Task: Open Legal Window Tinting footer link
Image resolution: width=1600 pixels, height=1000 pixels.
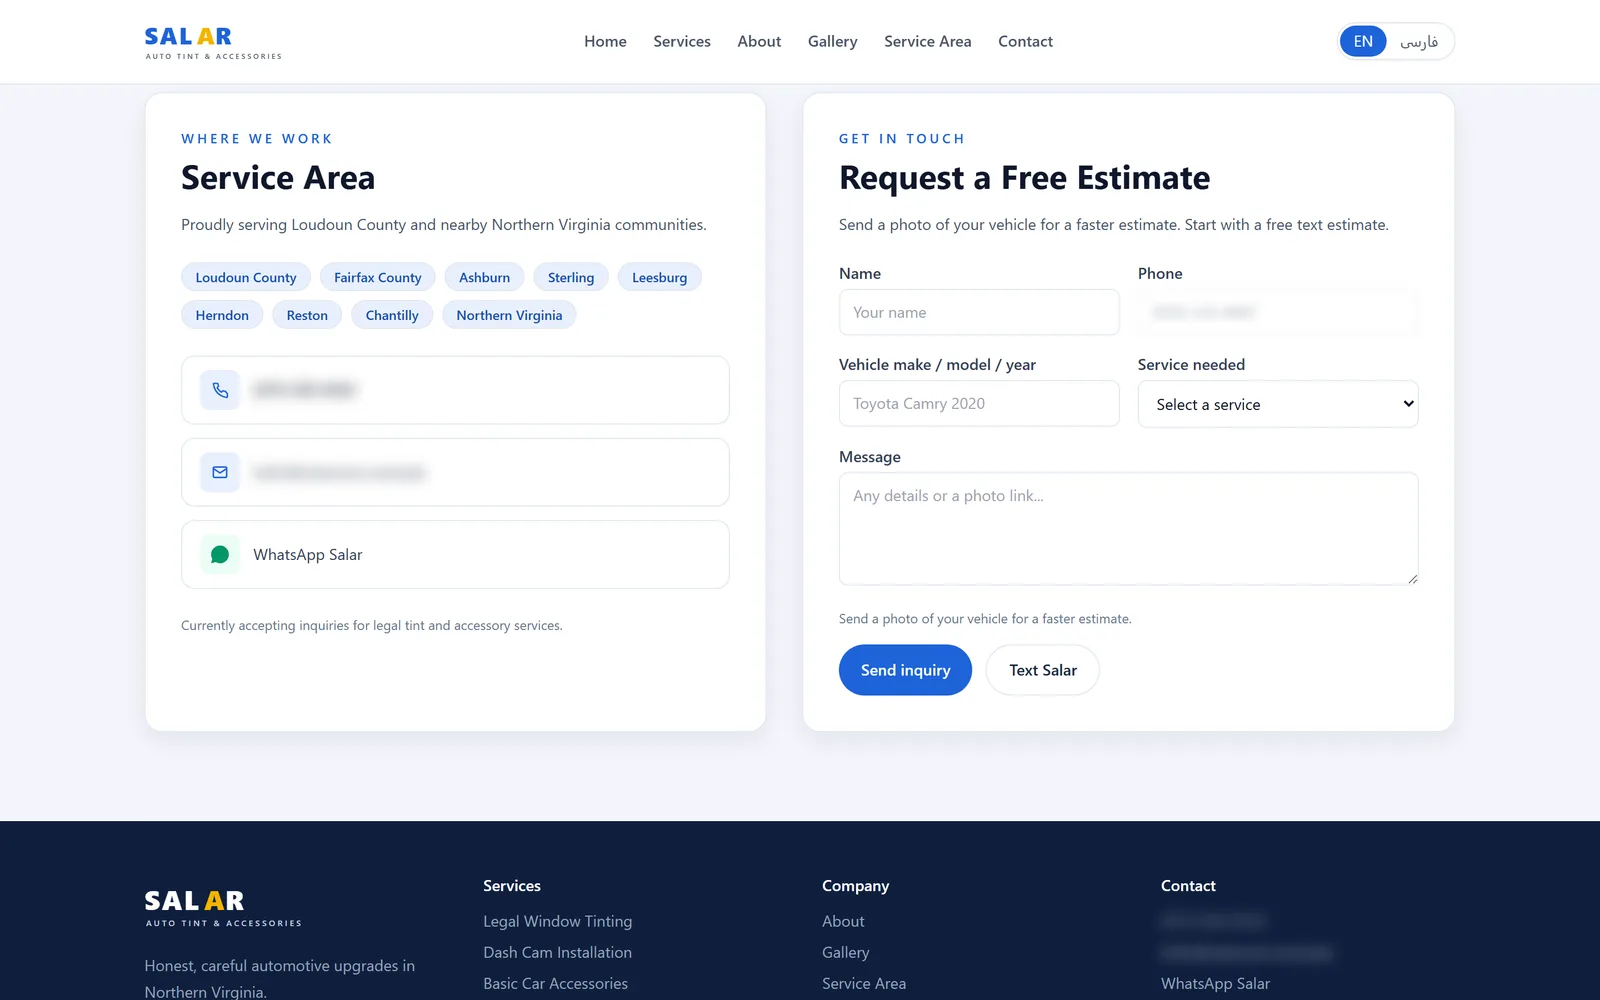Action: [557, 921]
